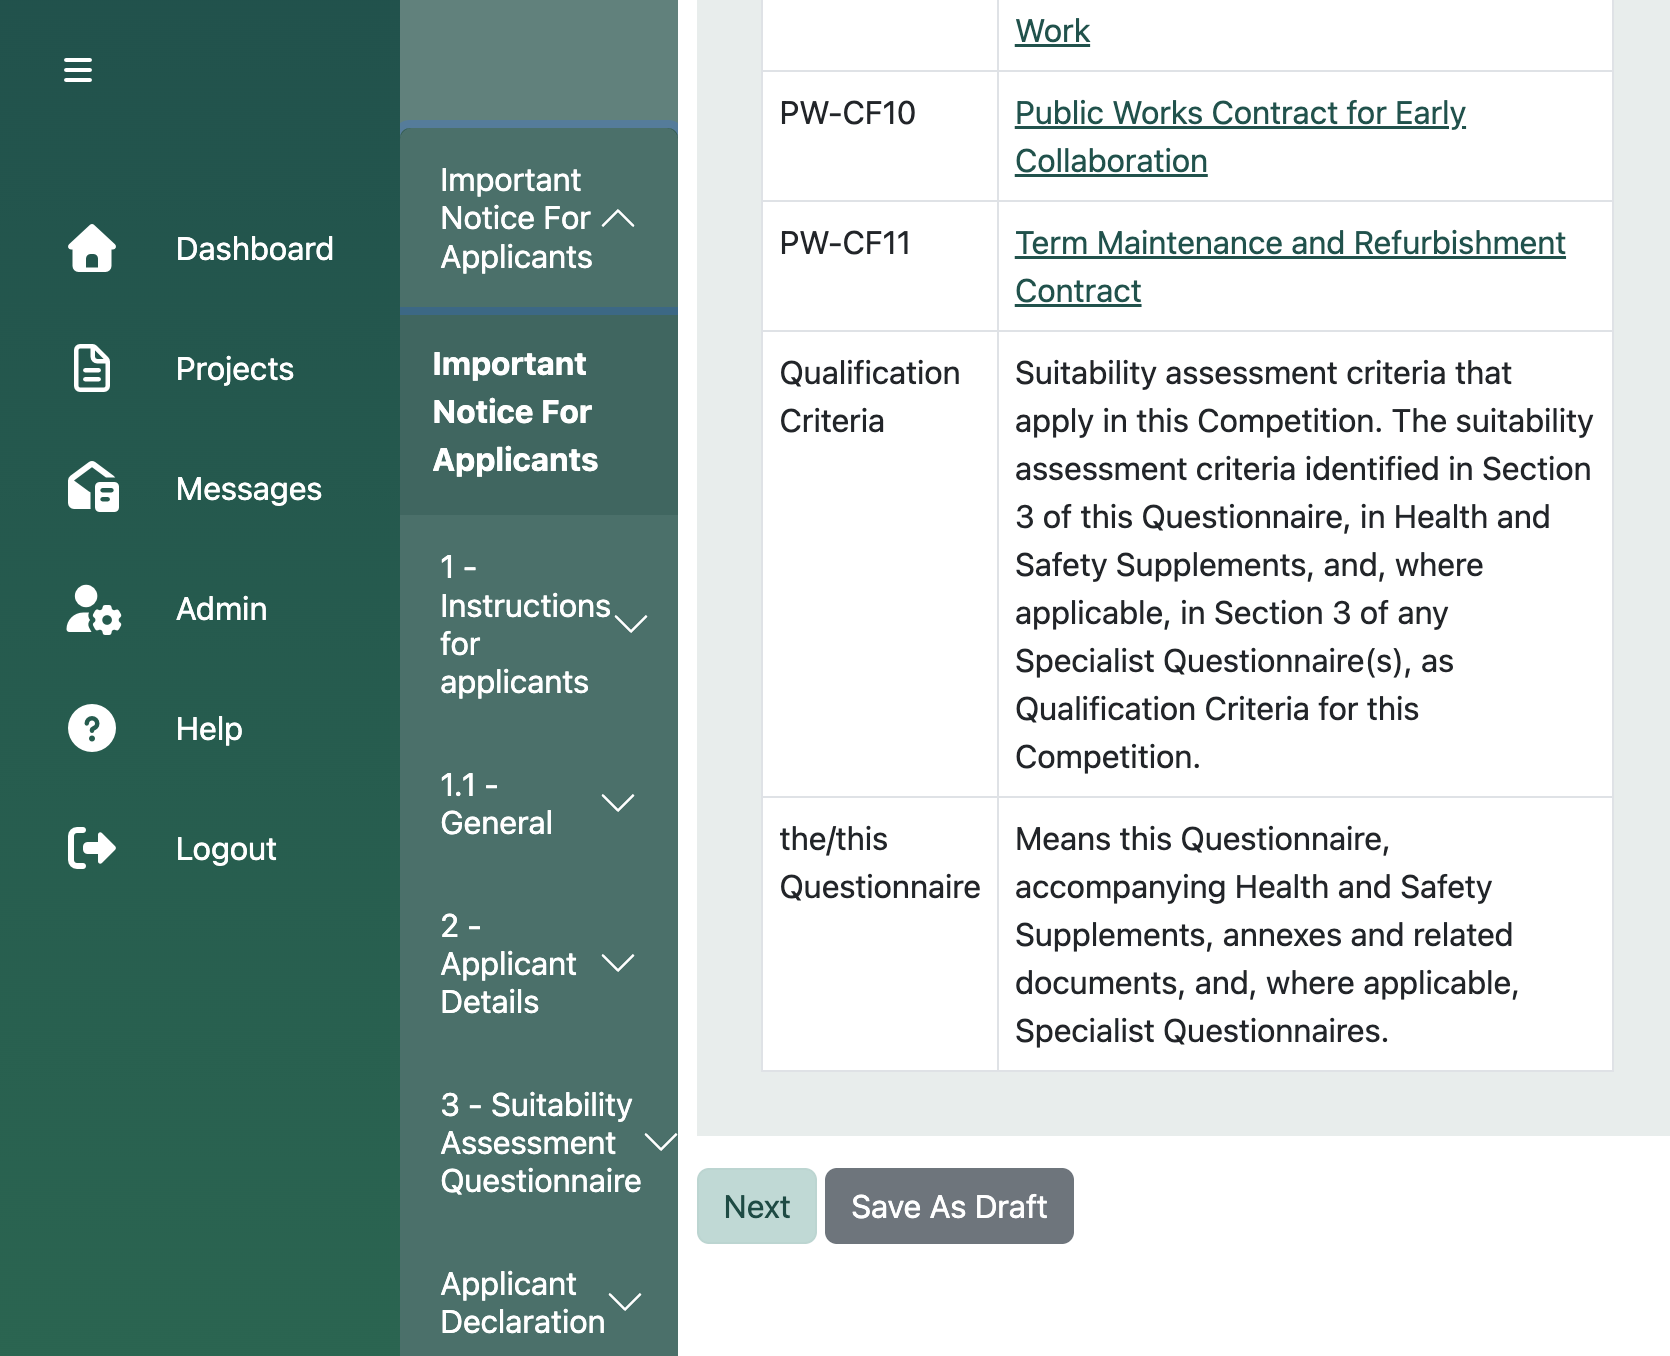Select the Logout label
This screenshot has height=1356, width=1670.
point(226,849)
